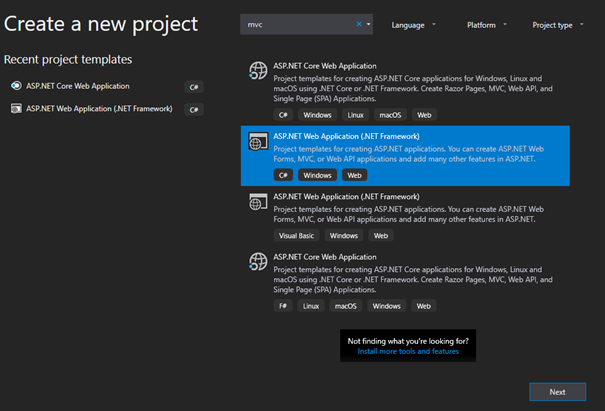Click the highlighted ASP.NET Web Application (.NET Framework) template icon
Screen dimensions: 605x411
pos(258,141)
